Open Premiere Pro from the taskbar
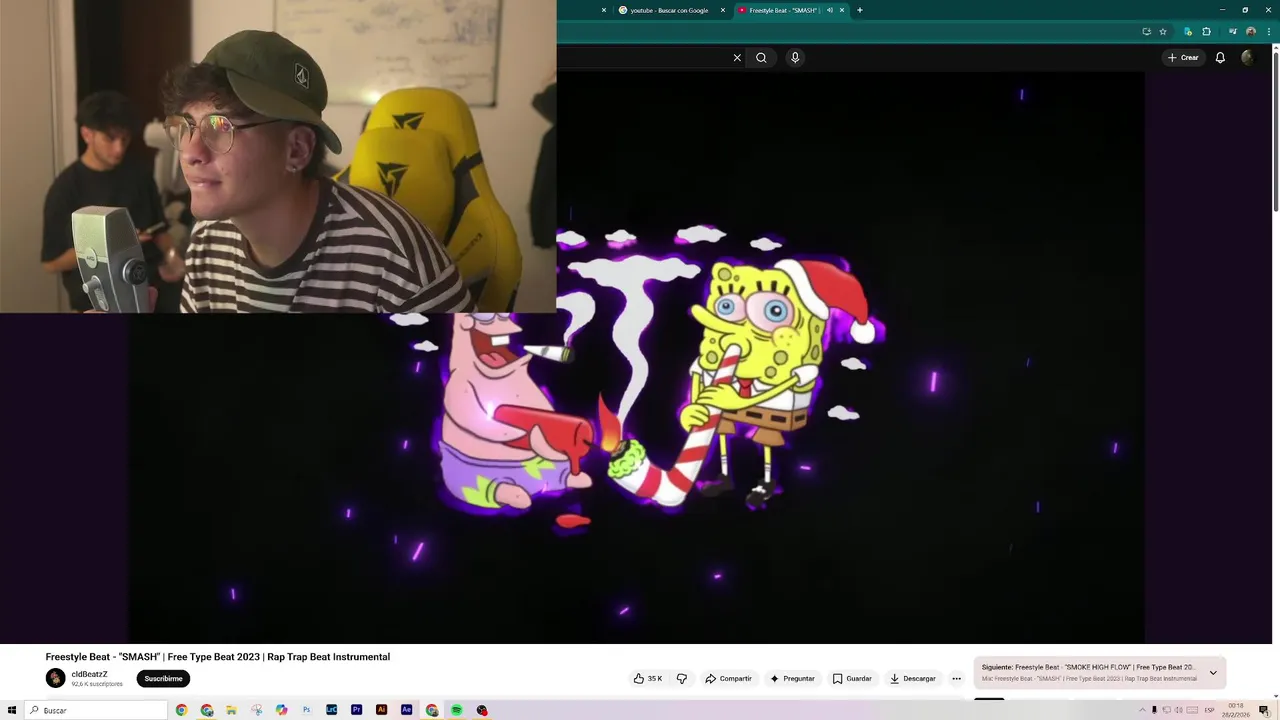 [357, 710]
